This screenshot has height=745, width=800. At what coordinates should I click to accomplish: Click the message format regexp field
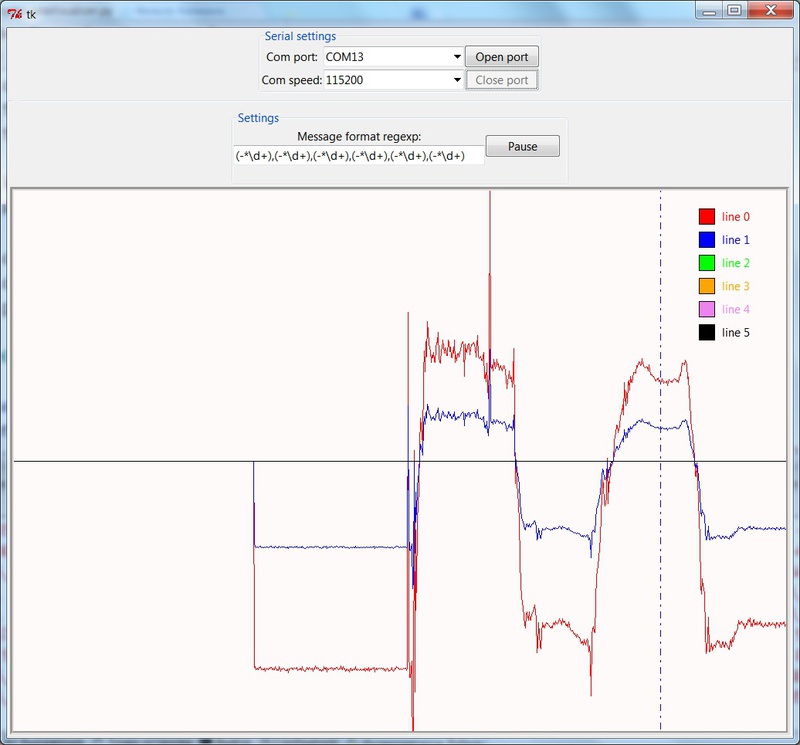tap(358, 156)
